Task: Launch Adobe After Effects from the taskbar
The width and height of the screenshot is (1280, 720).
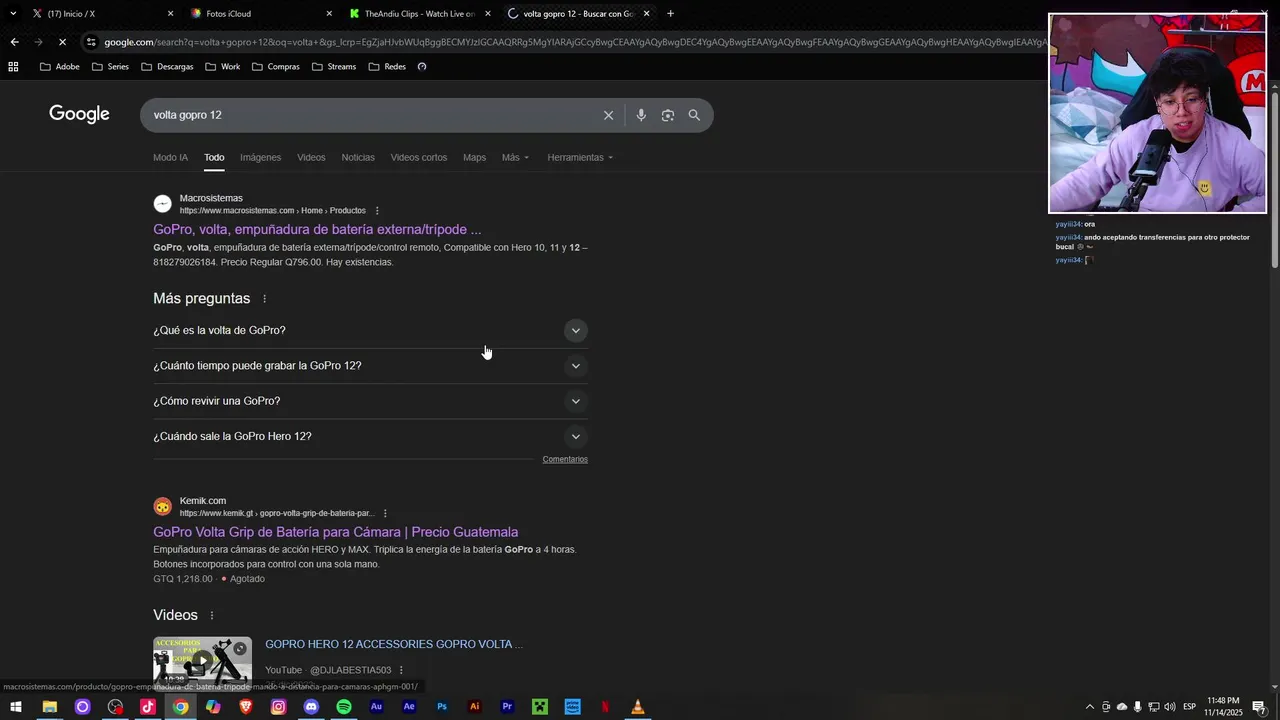Action: coord(409,707)
